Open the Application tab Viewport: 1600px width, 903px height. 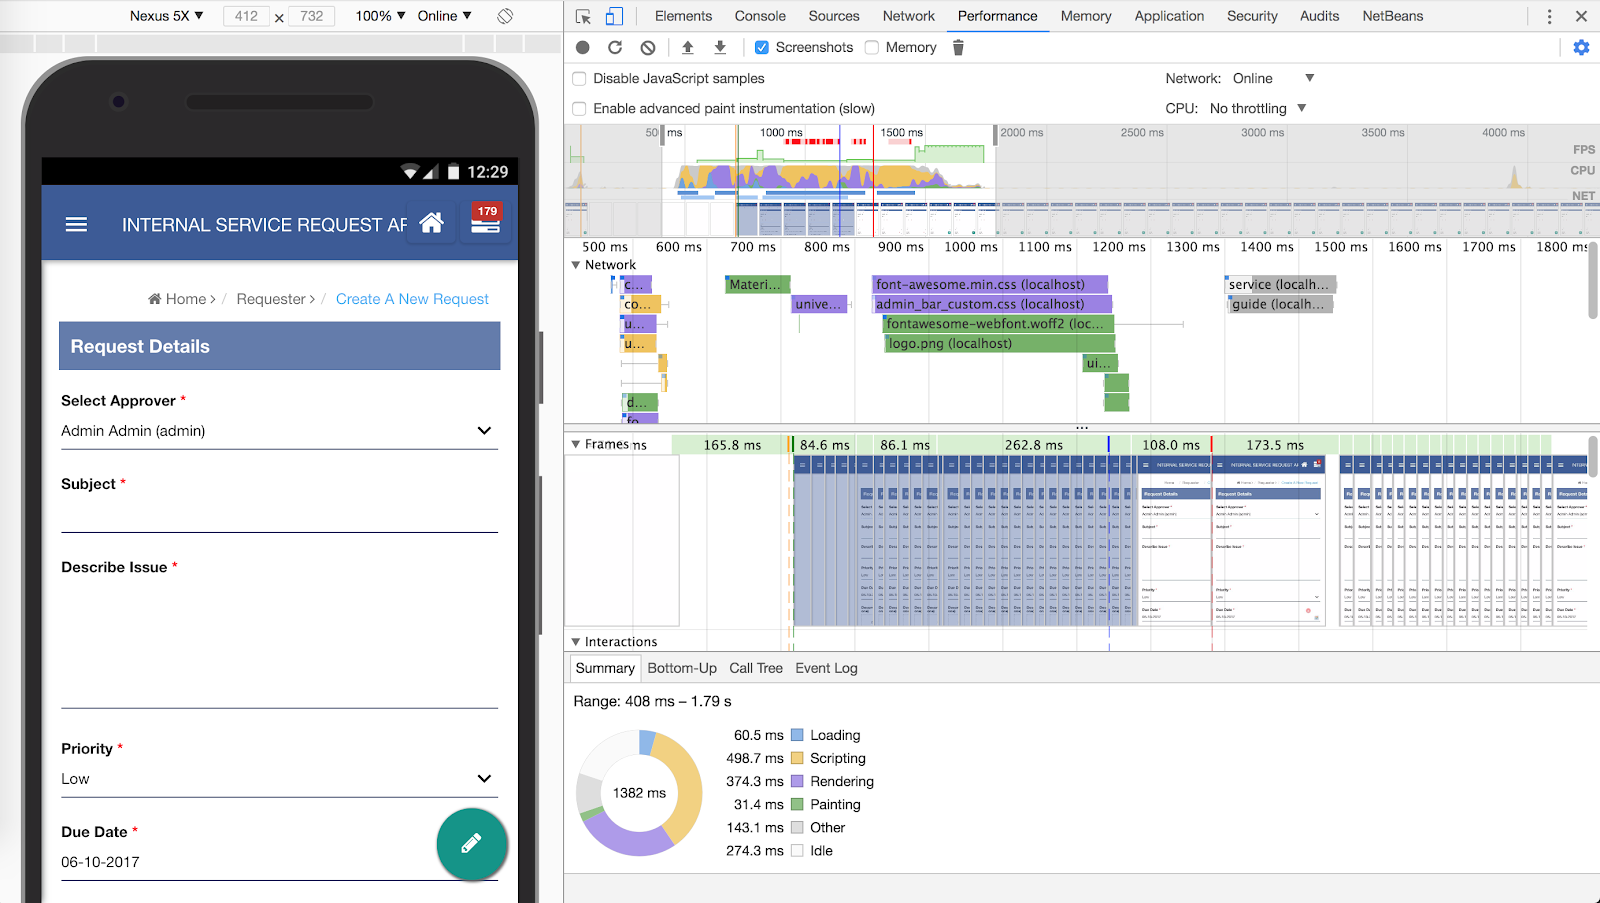pos(1169,16)
